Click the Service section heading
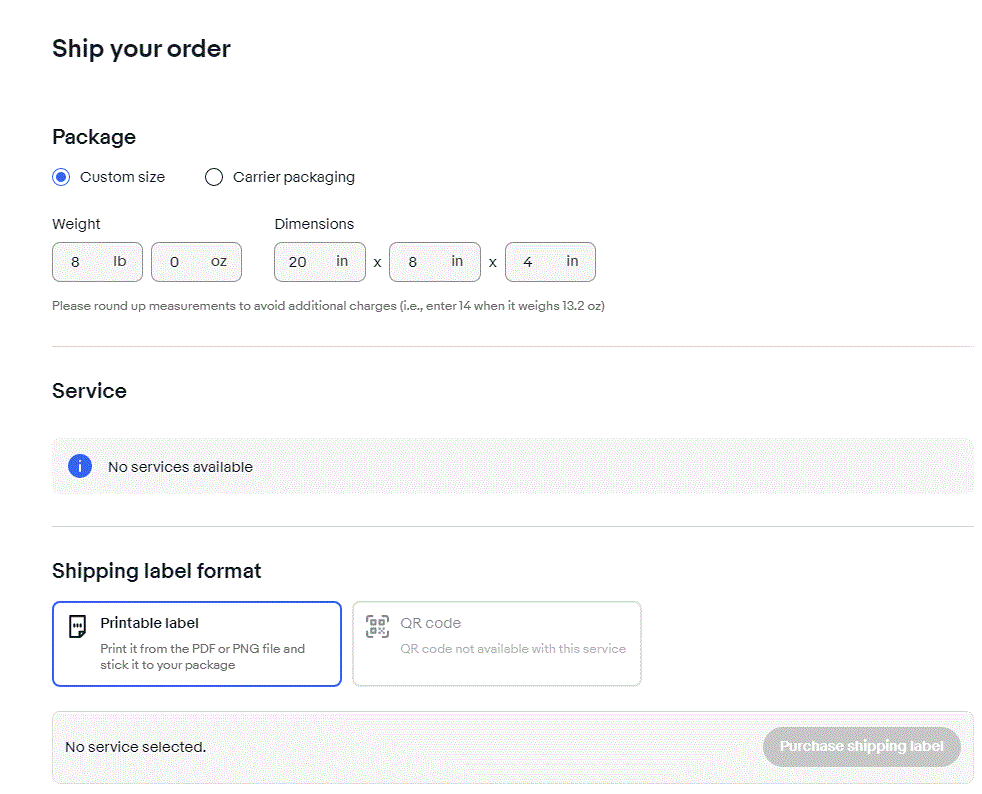Viewport: 982px width, 794px height. 89,391
